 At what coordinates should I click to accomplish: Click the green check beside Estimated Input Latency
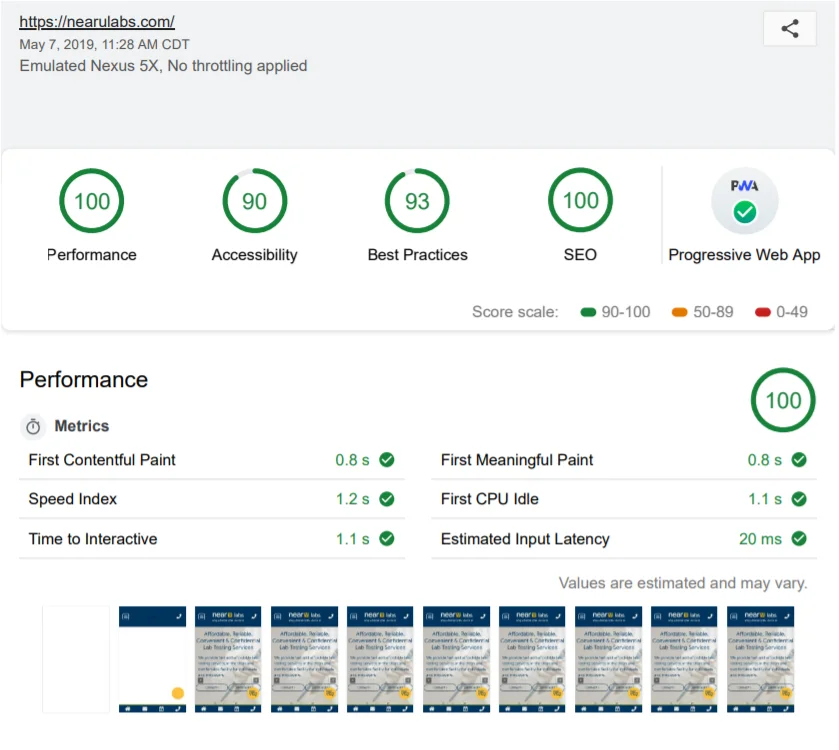(x=798, y=539)
